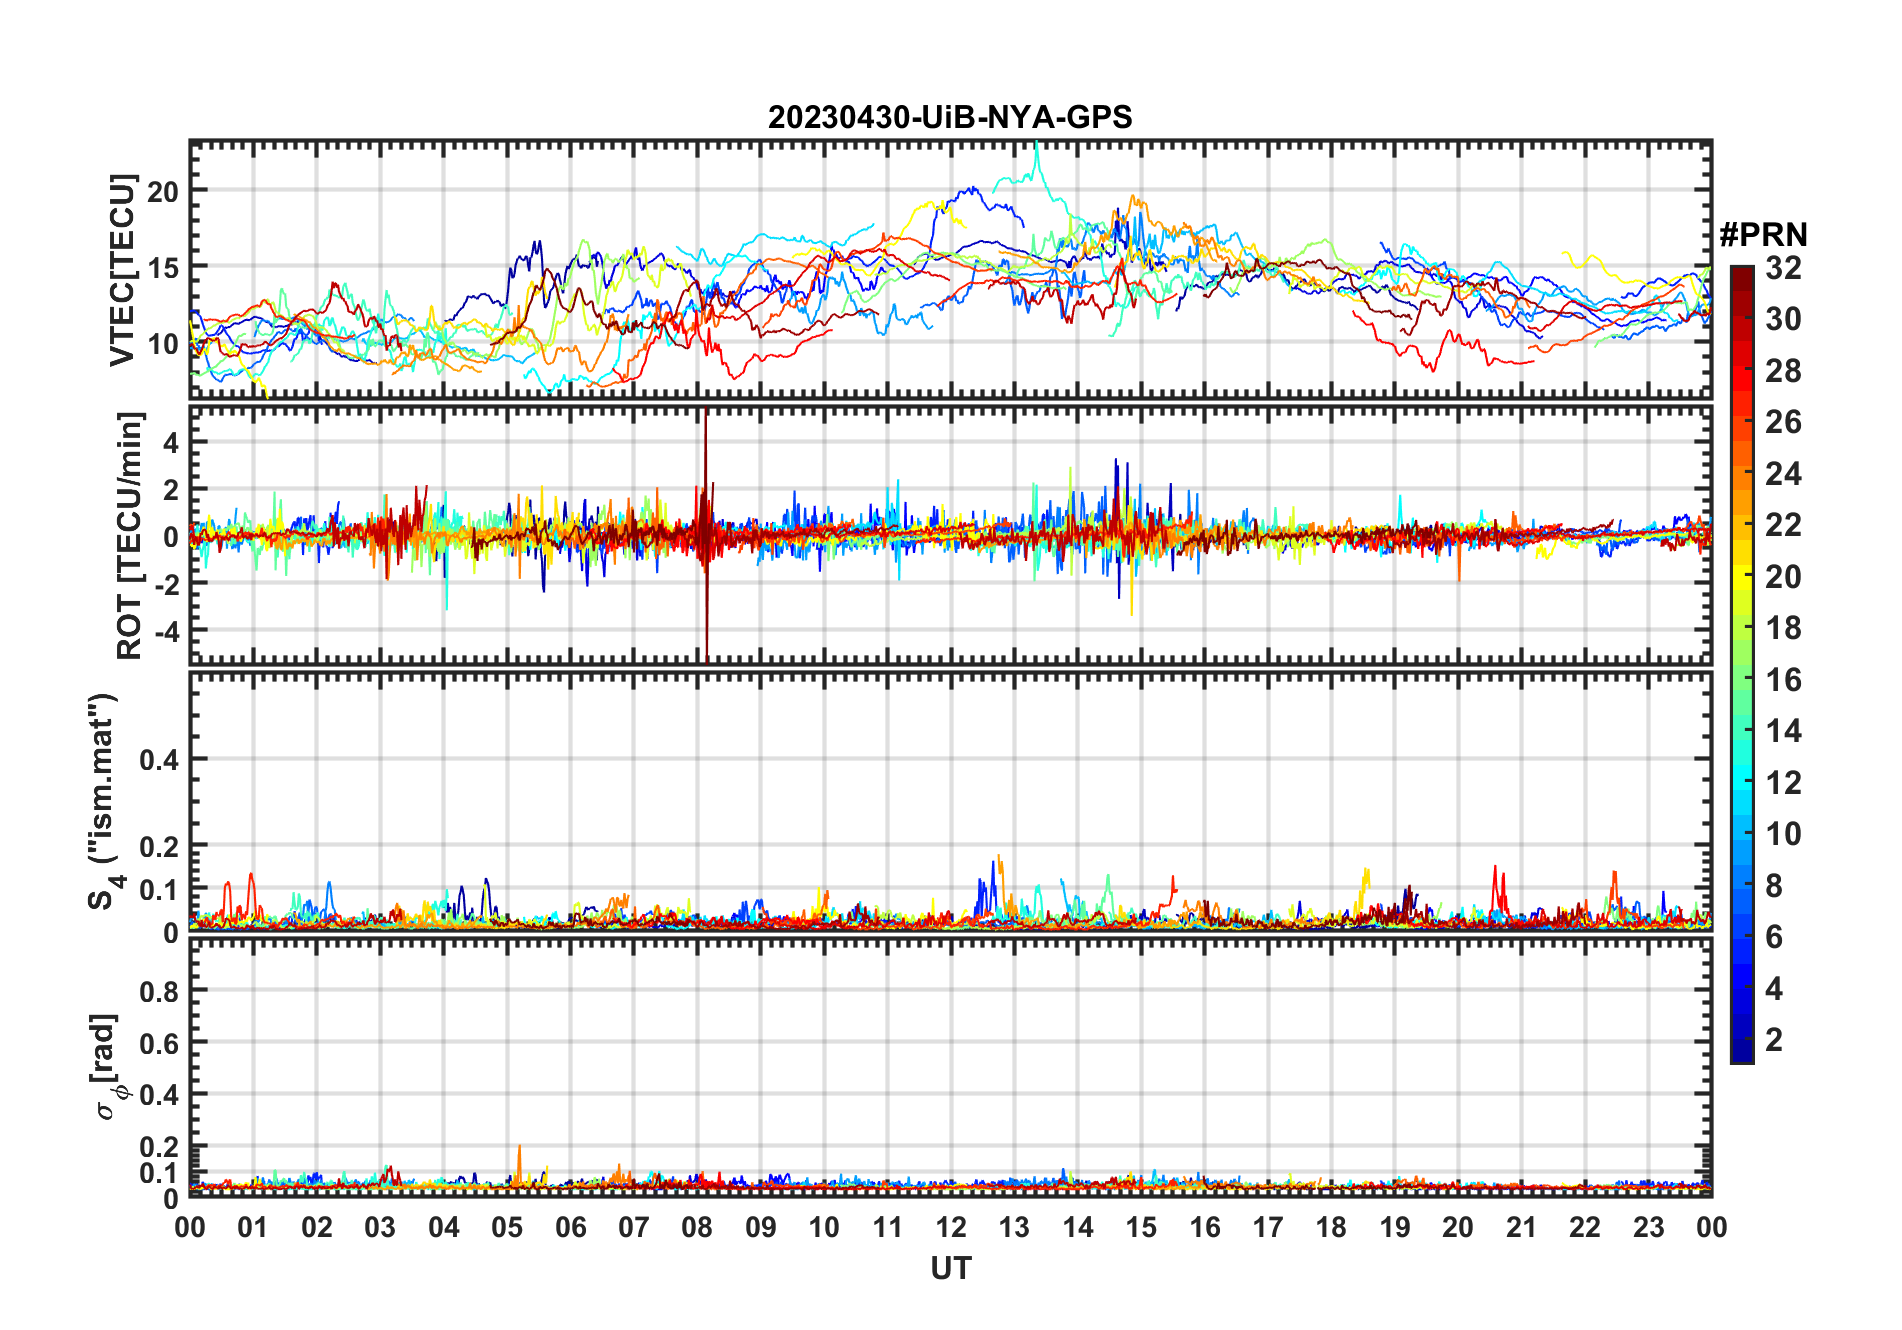
Task: Click colorbar tick label 8
Action: tap(1774, 886)
